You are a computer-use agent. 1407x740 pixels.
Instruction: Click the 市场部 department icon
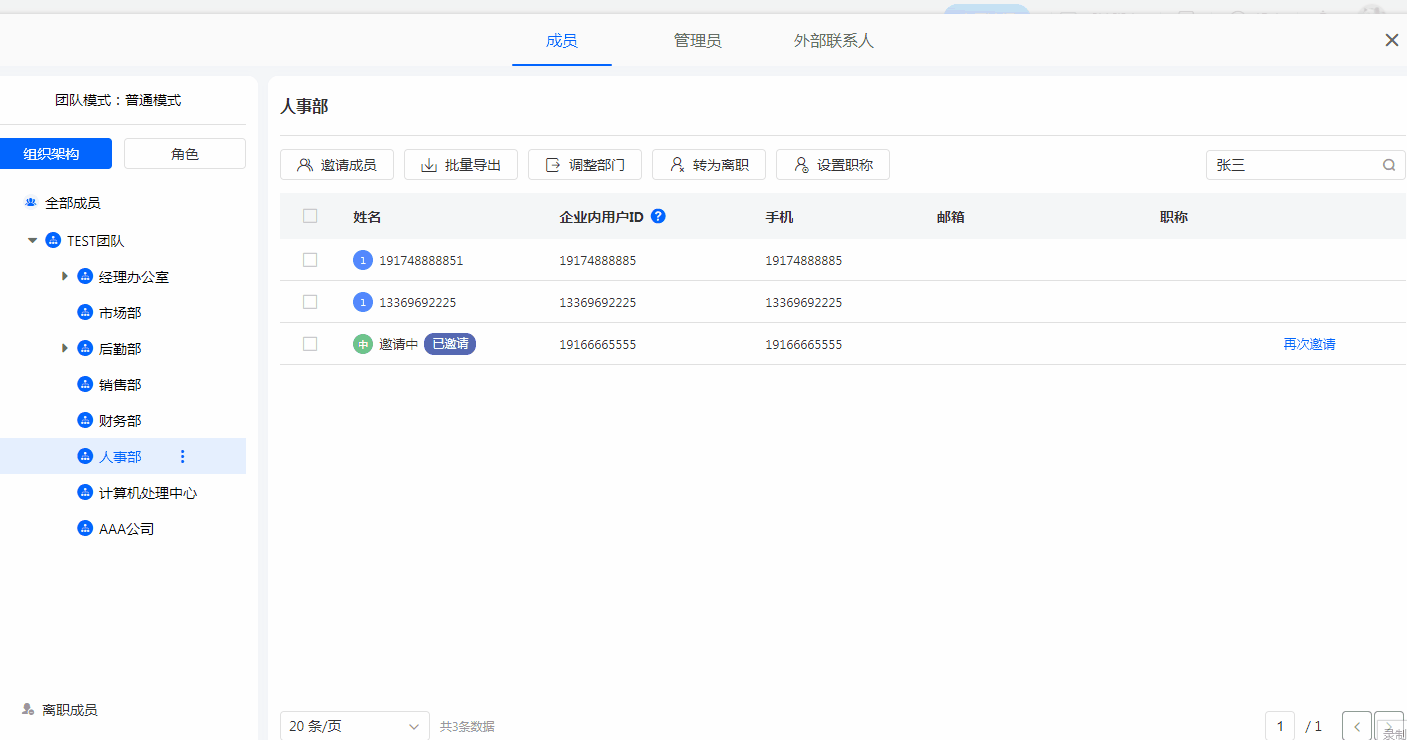[x=85, y=313]
